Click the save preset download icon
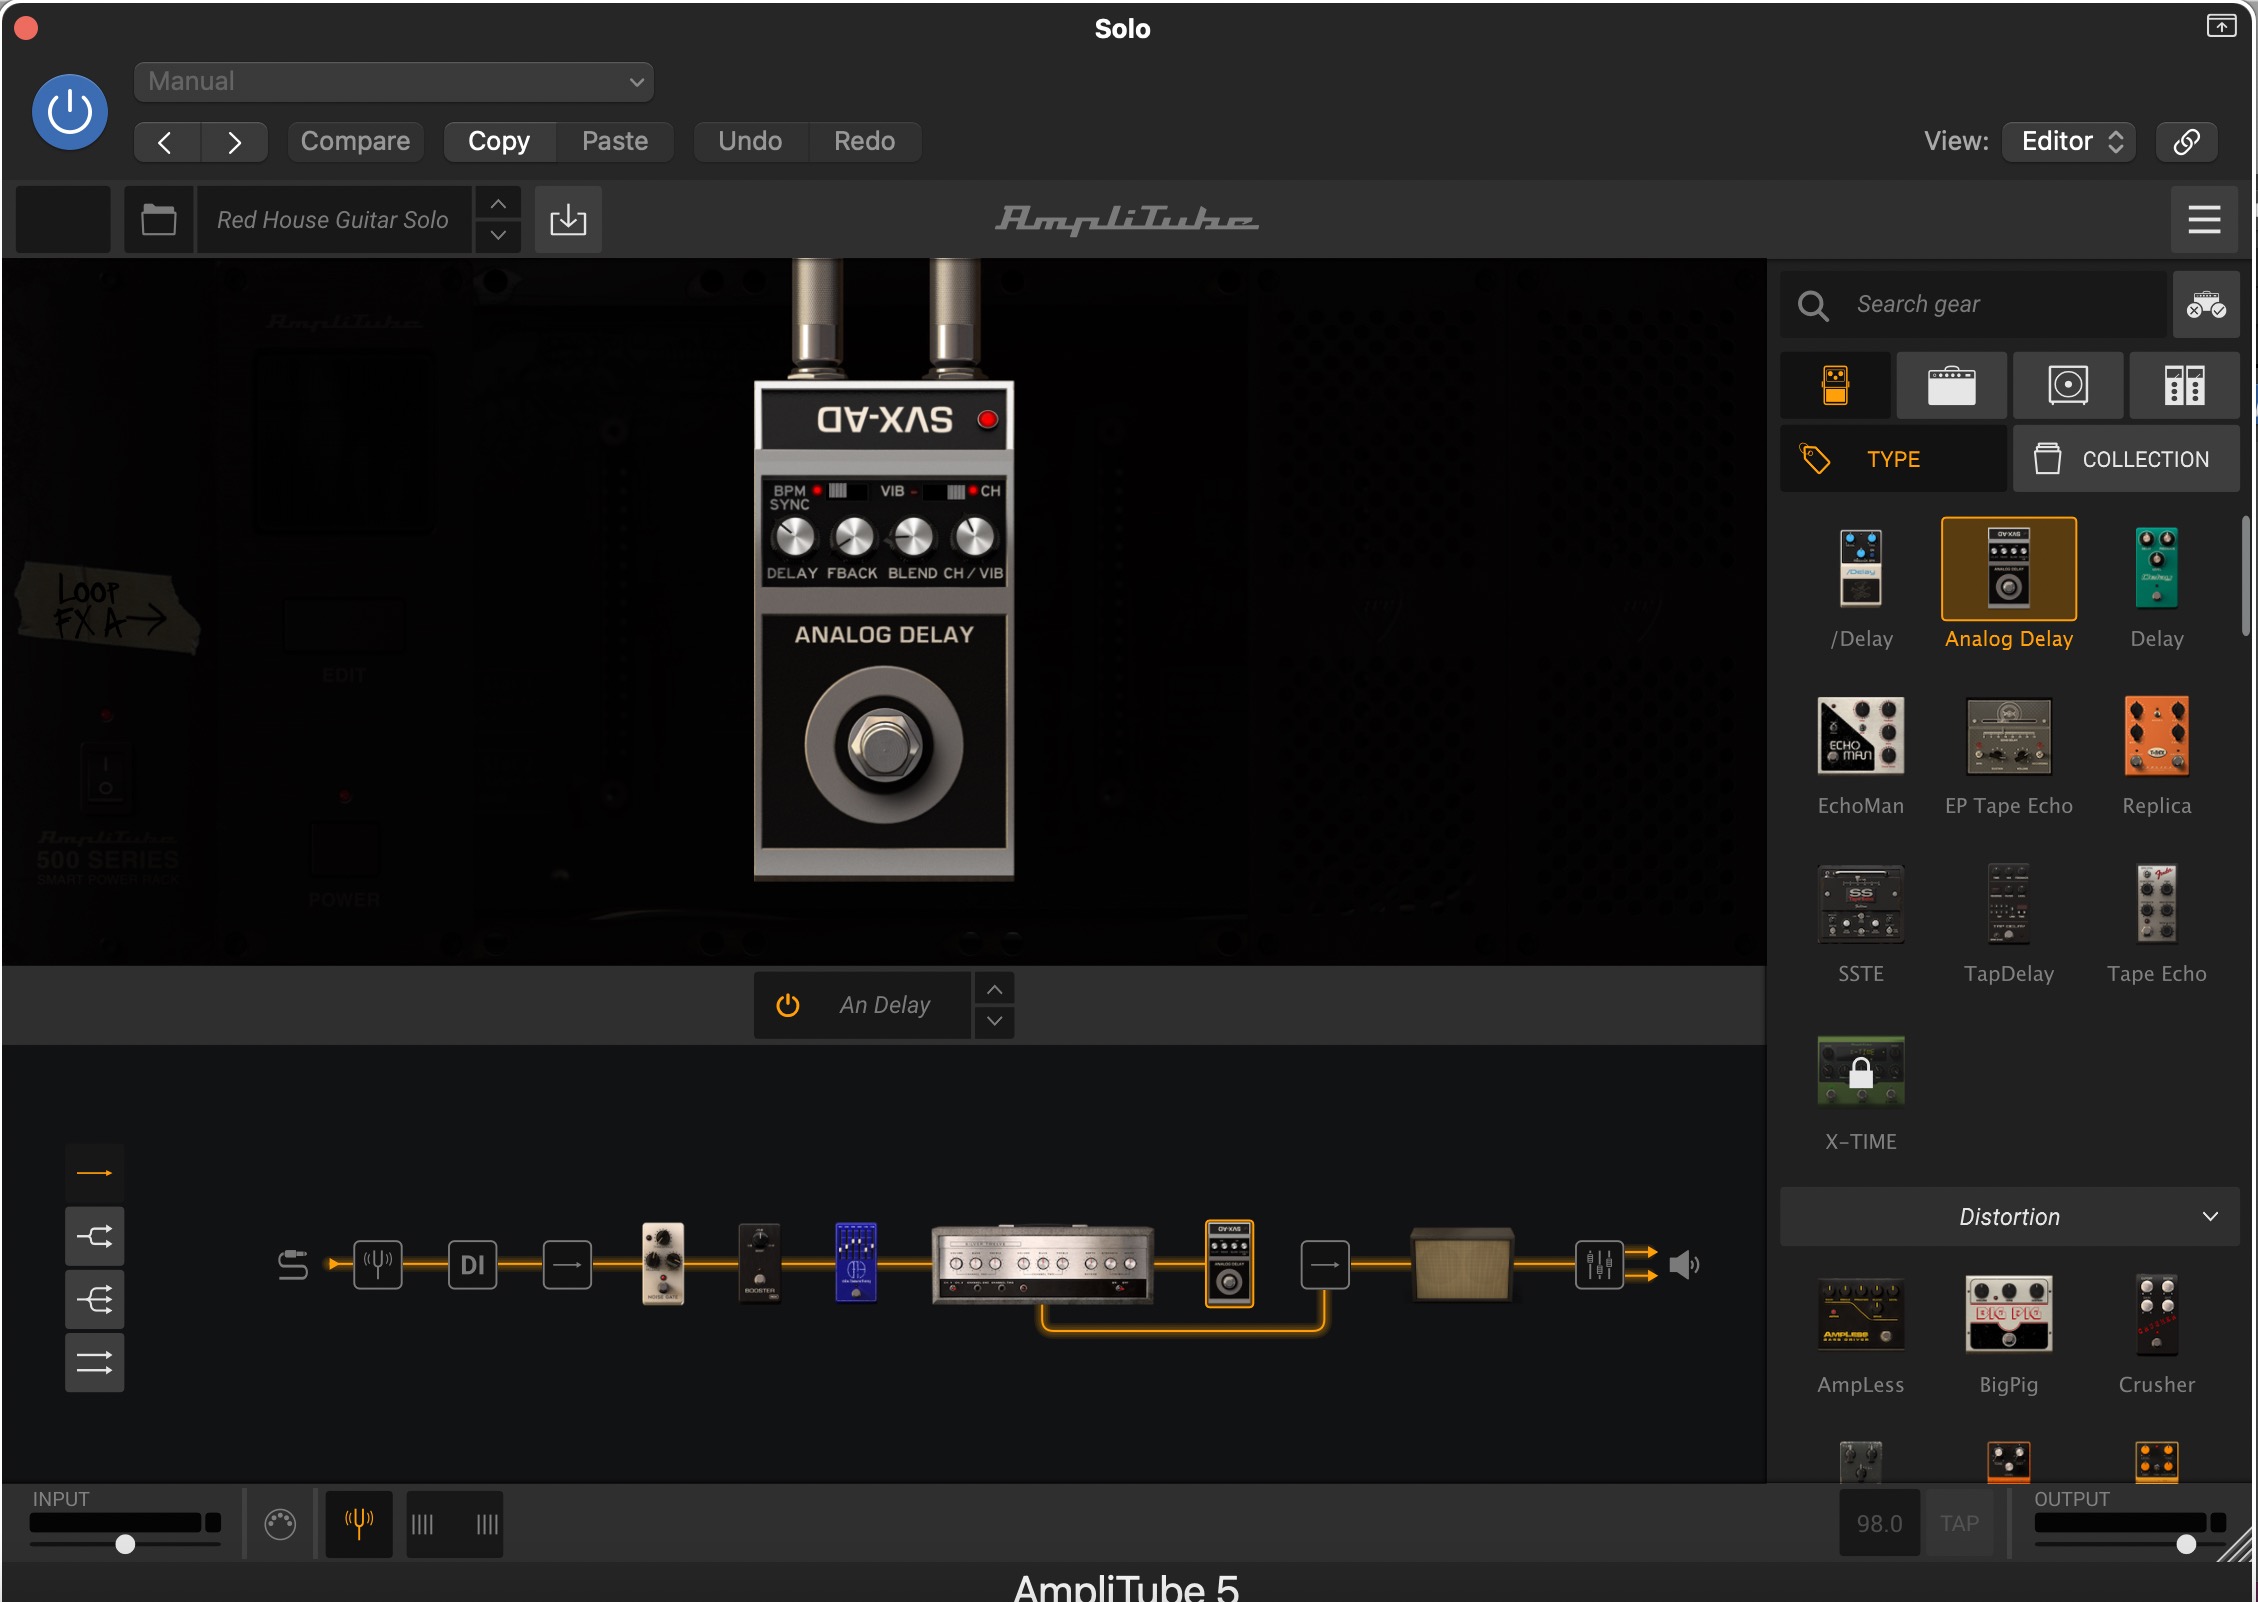The width and height of the screenshot is (2258, 1602). [568, 220]
